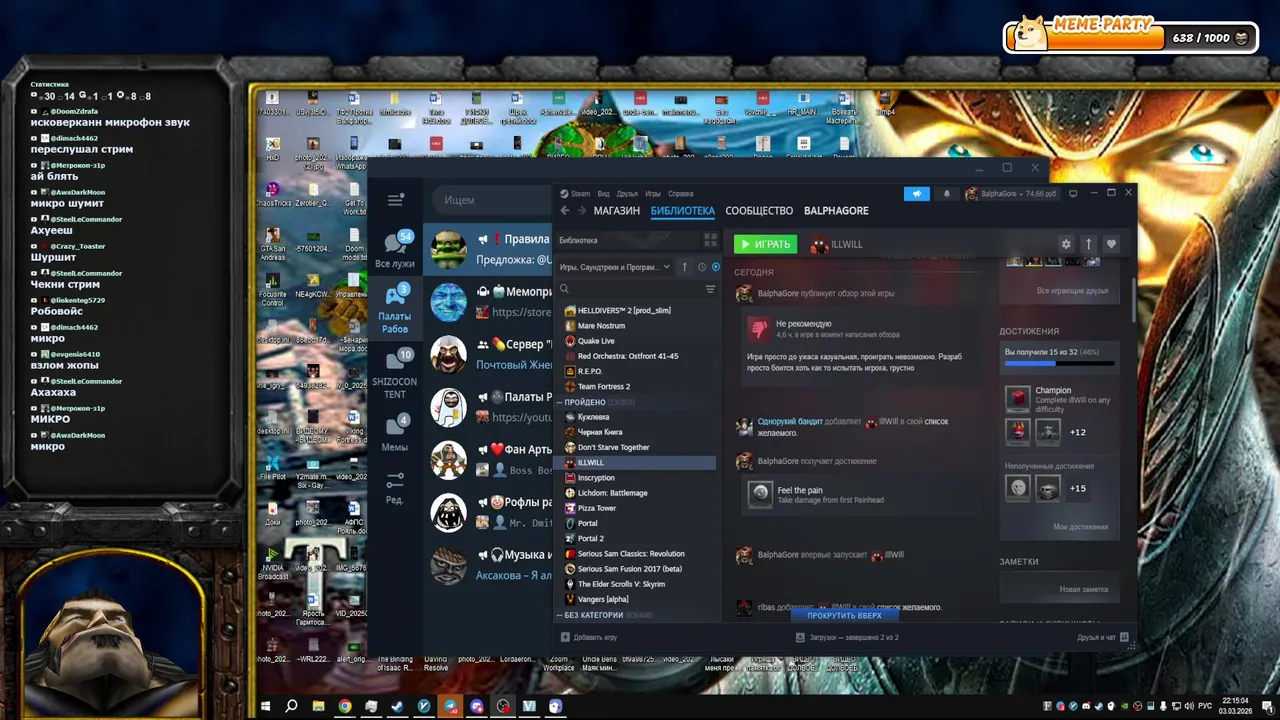Select 'HELLDIVERS™ 2 [prod_slim]' in library
The image size is (1280, 720).
click(x=636, y=311)
